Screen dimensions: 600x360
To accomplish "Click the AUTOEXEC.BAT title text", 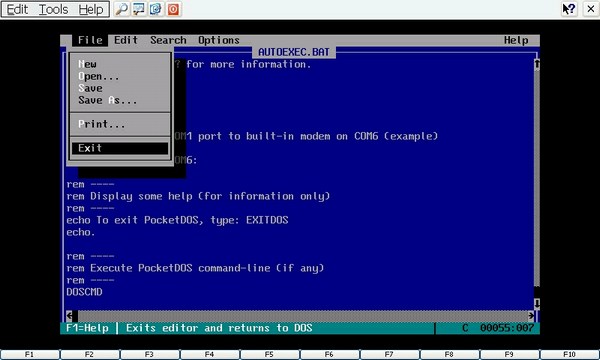I will 294,52.
